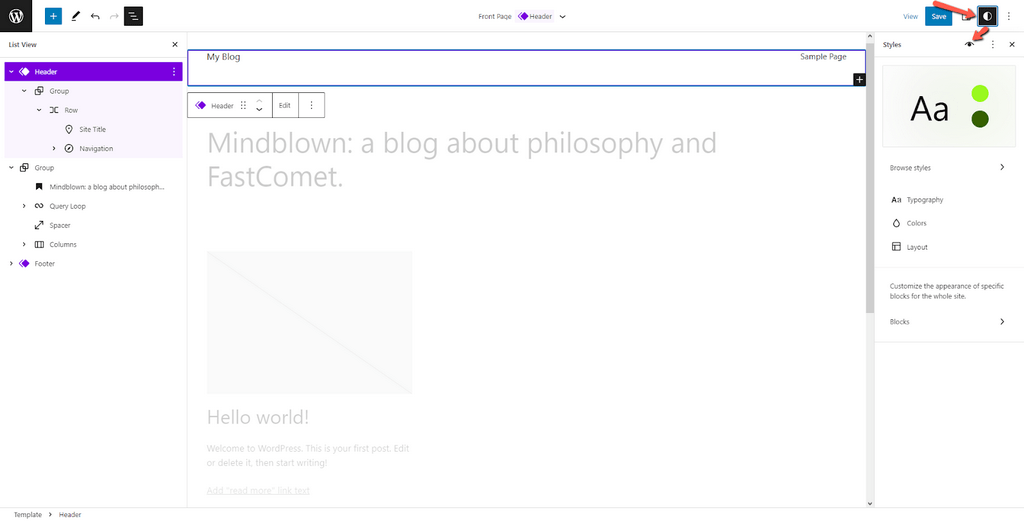1024x521 pixels.
Task: Toggle the Styles half-circle icon
Action: pyautogui.click(x=987, y=16)
